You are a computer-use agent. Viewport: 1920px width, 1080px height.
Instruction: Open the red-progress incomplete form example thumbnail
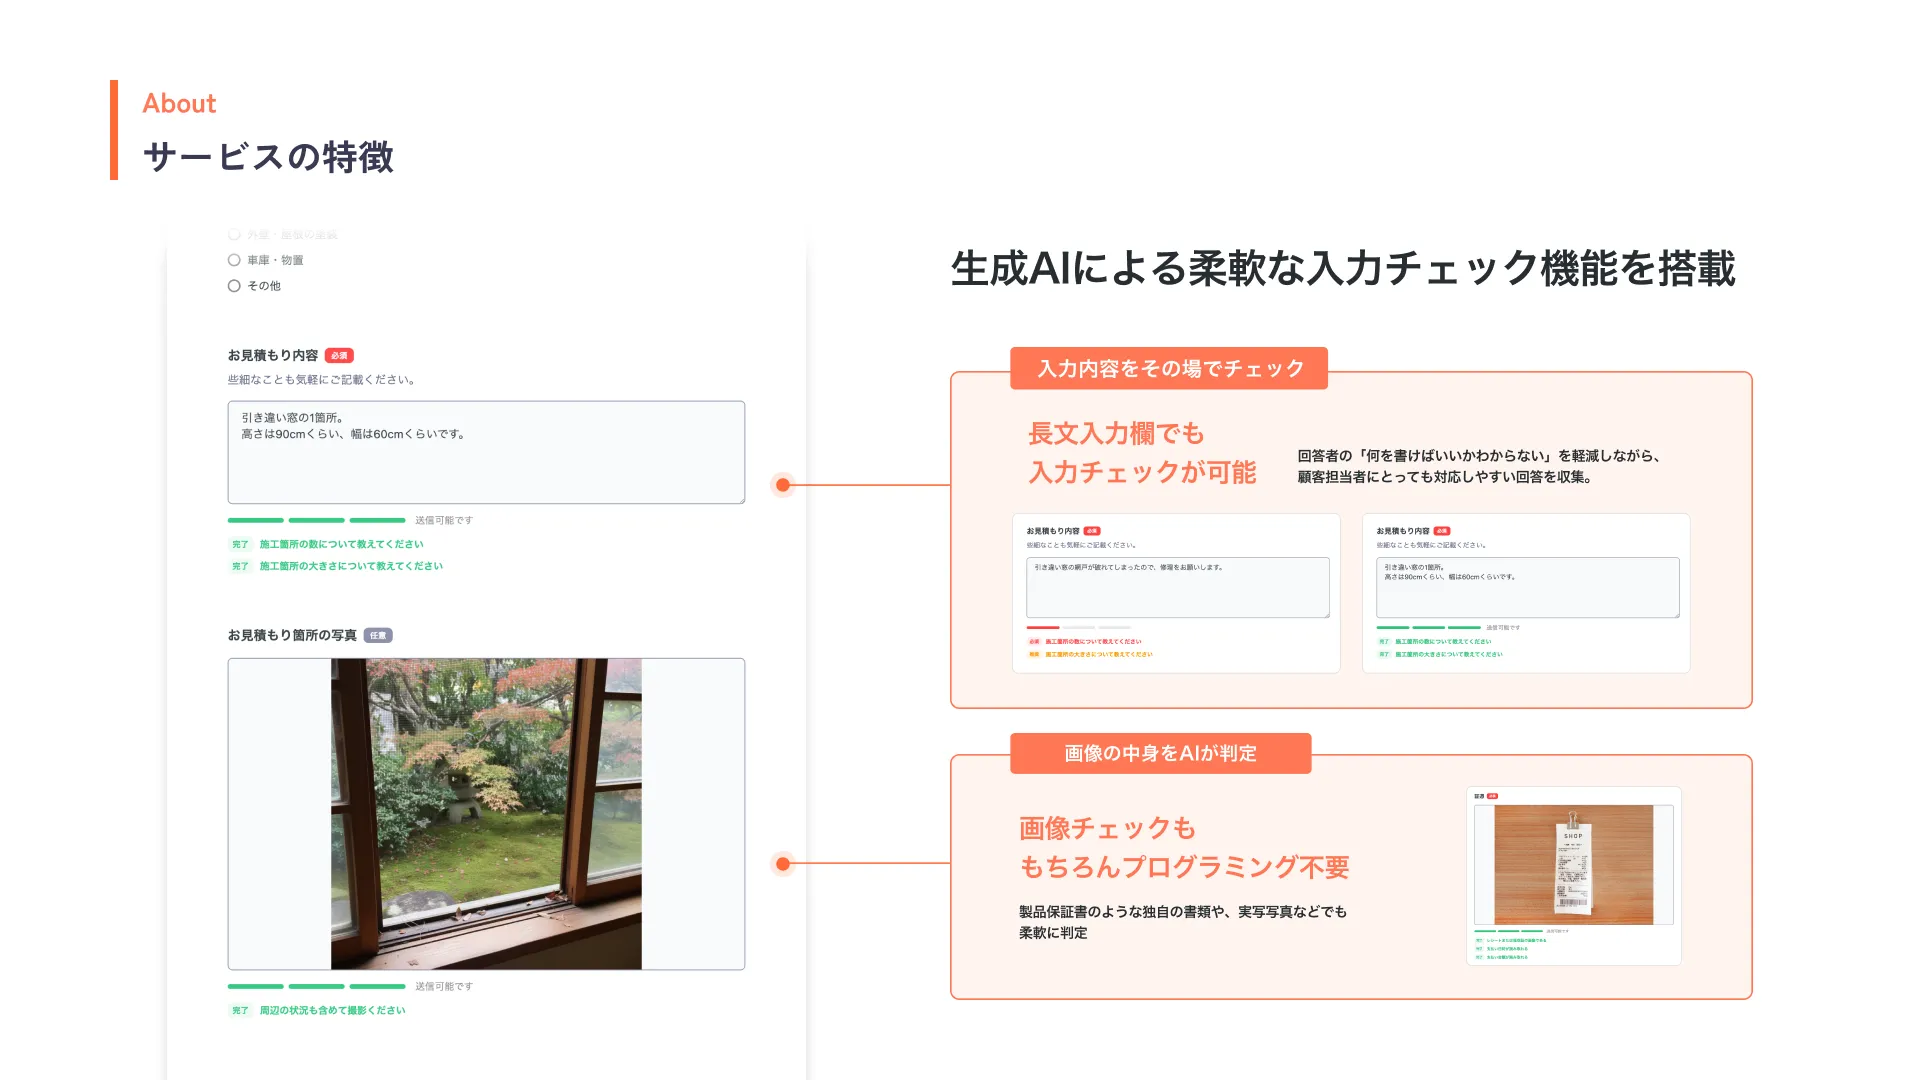click(1176, 593)
